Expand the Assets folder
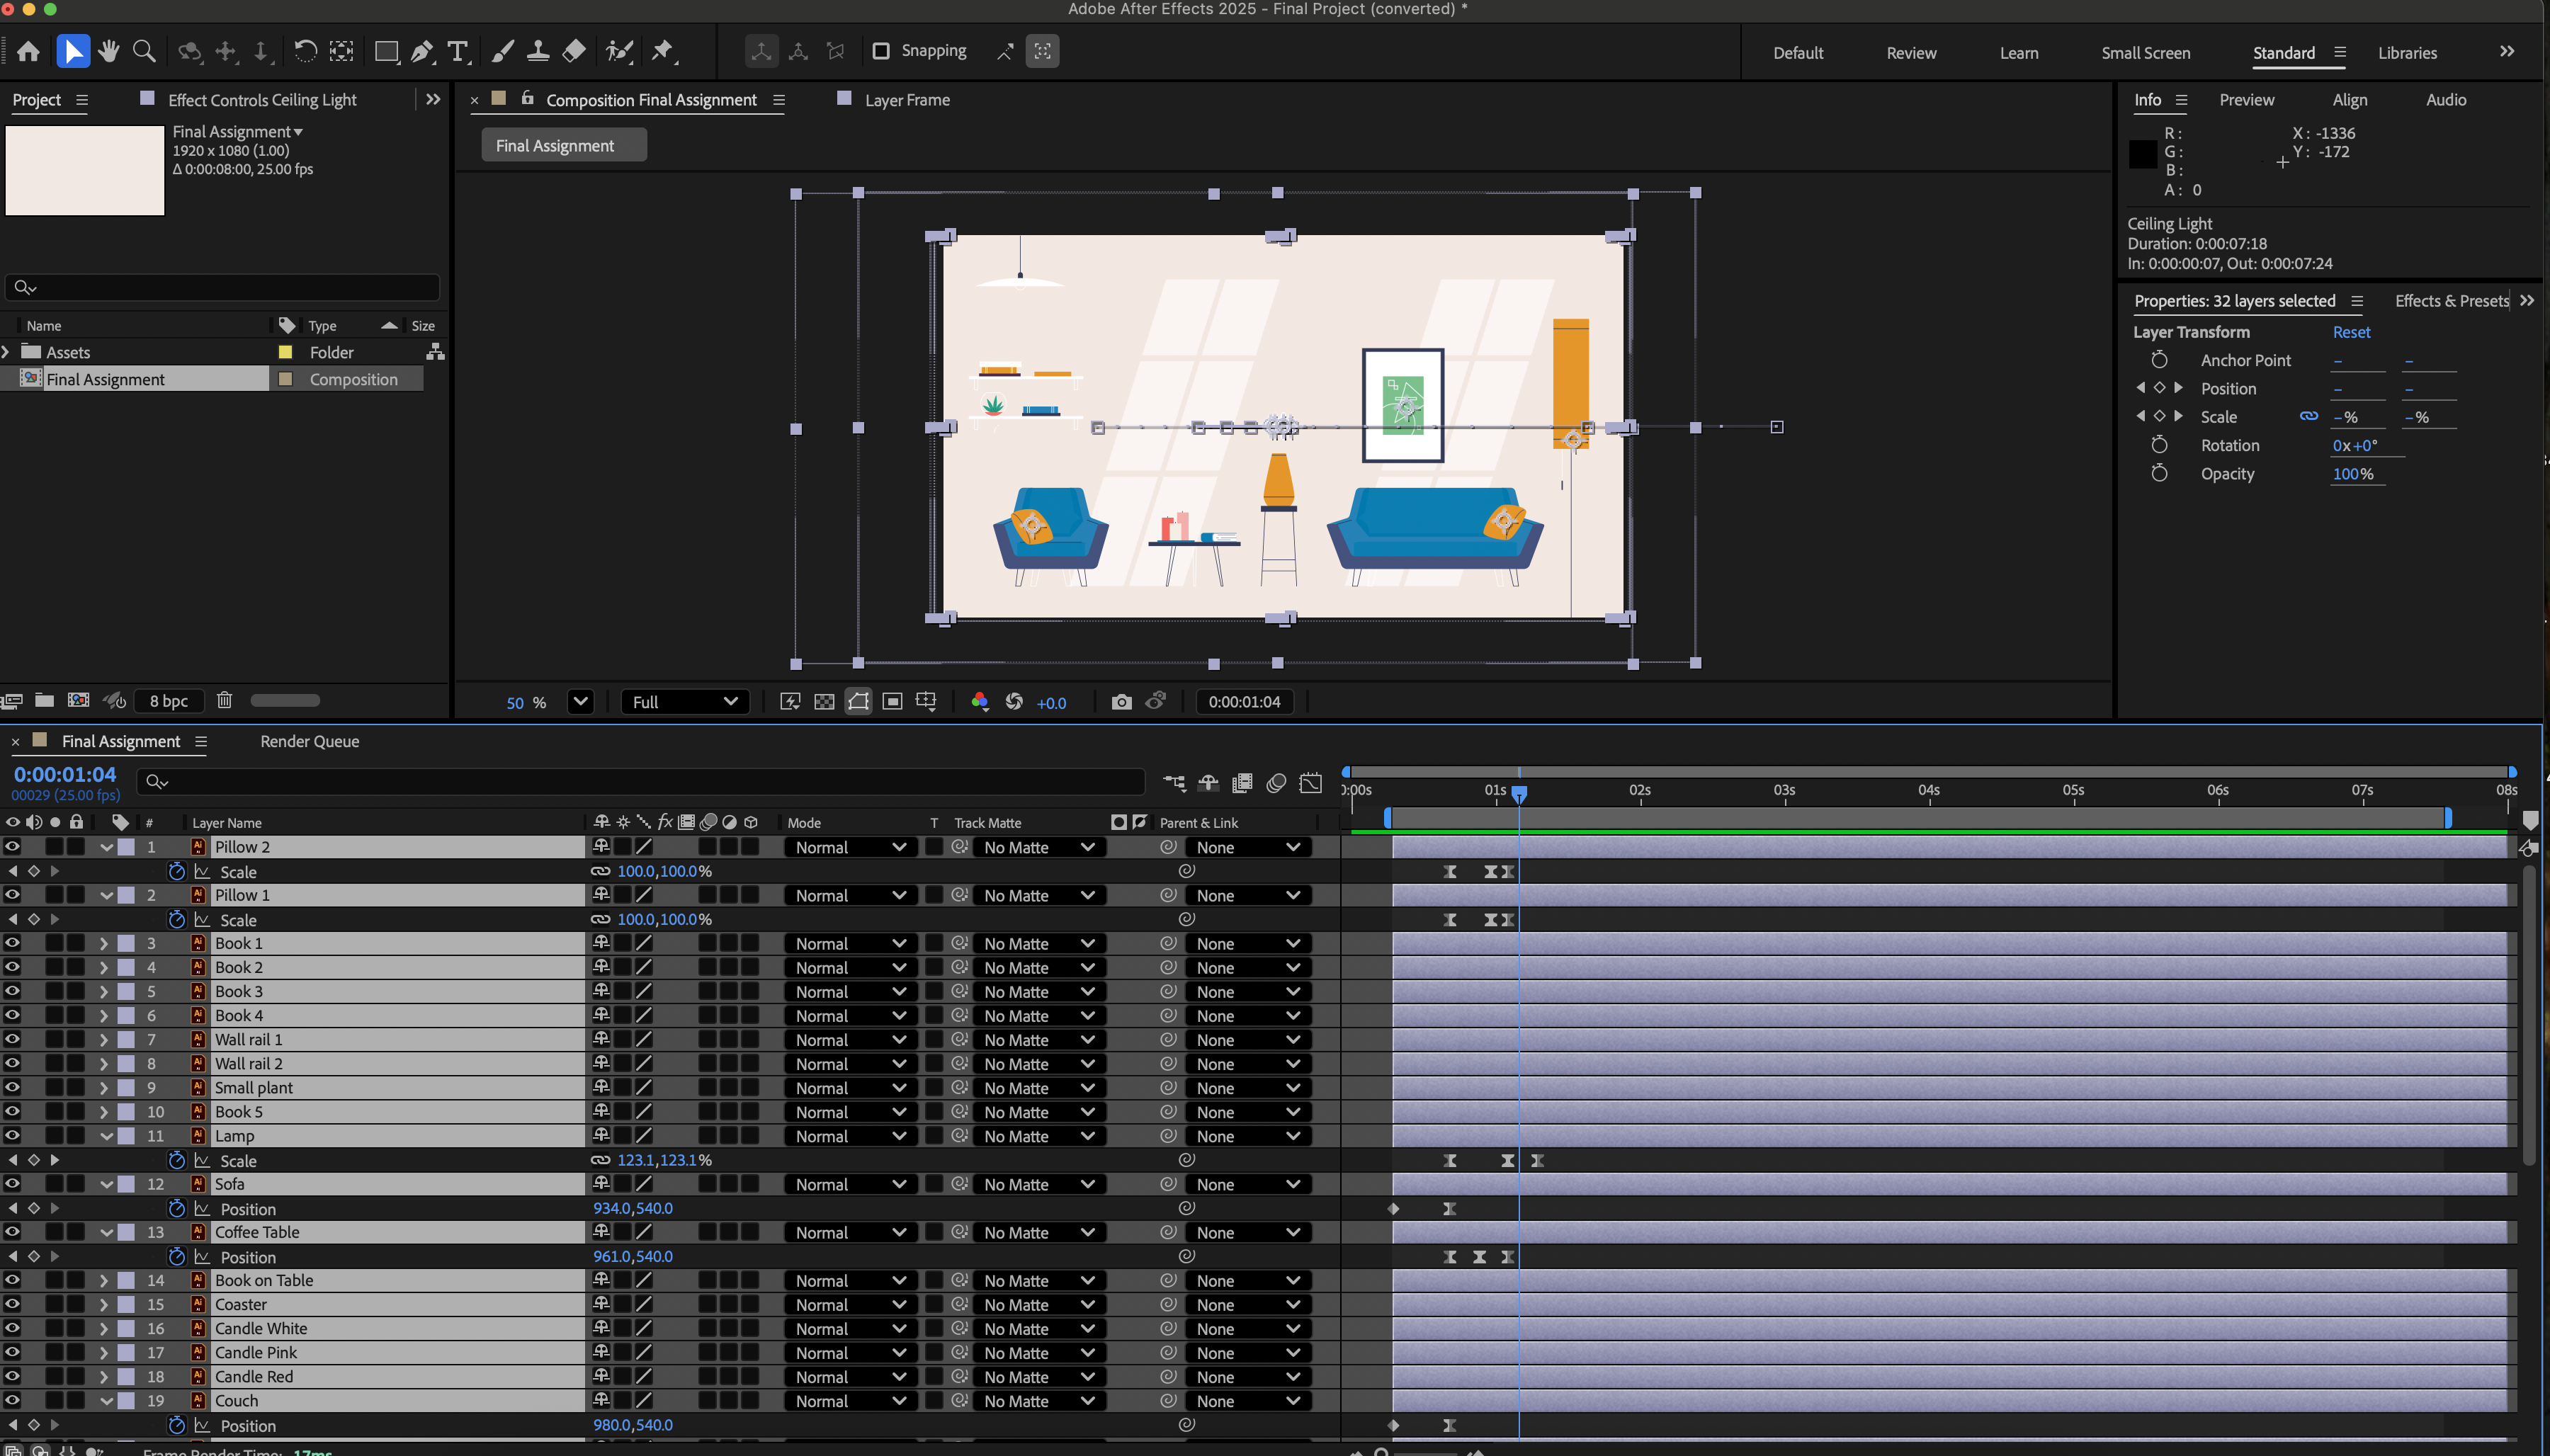This screenshot has width=2550, height=1456. (x=7, y=352)
